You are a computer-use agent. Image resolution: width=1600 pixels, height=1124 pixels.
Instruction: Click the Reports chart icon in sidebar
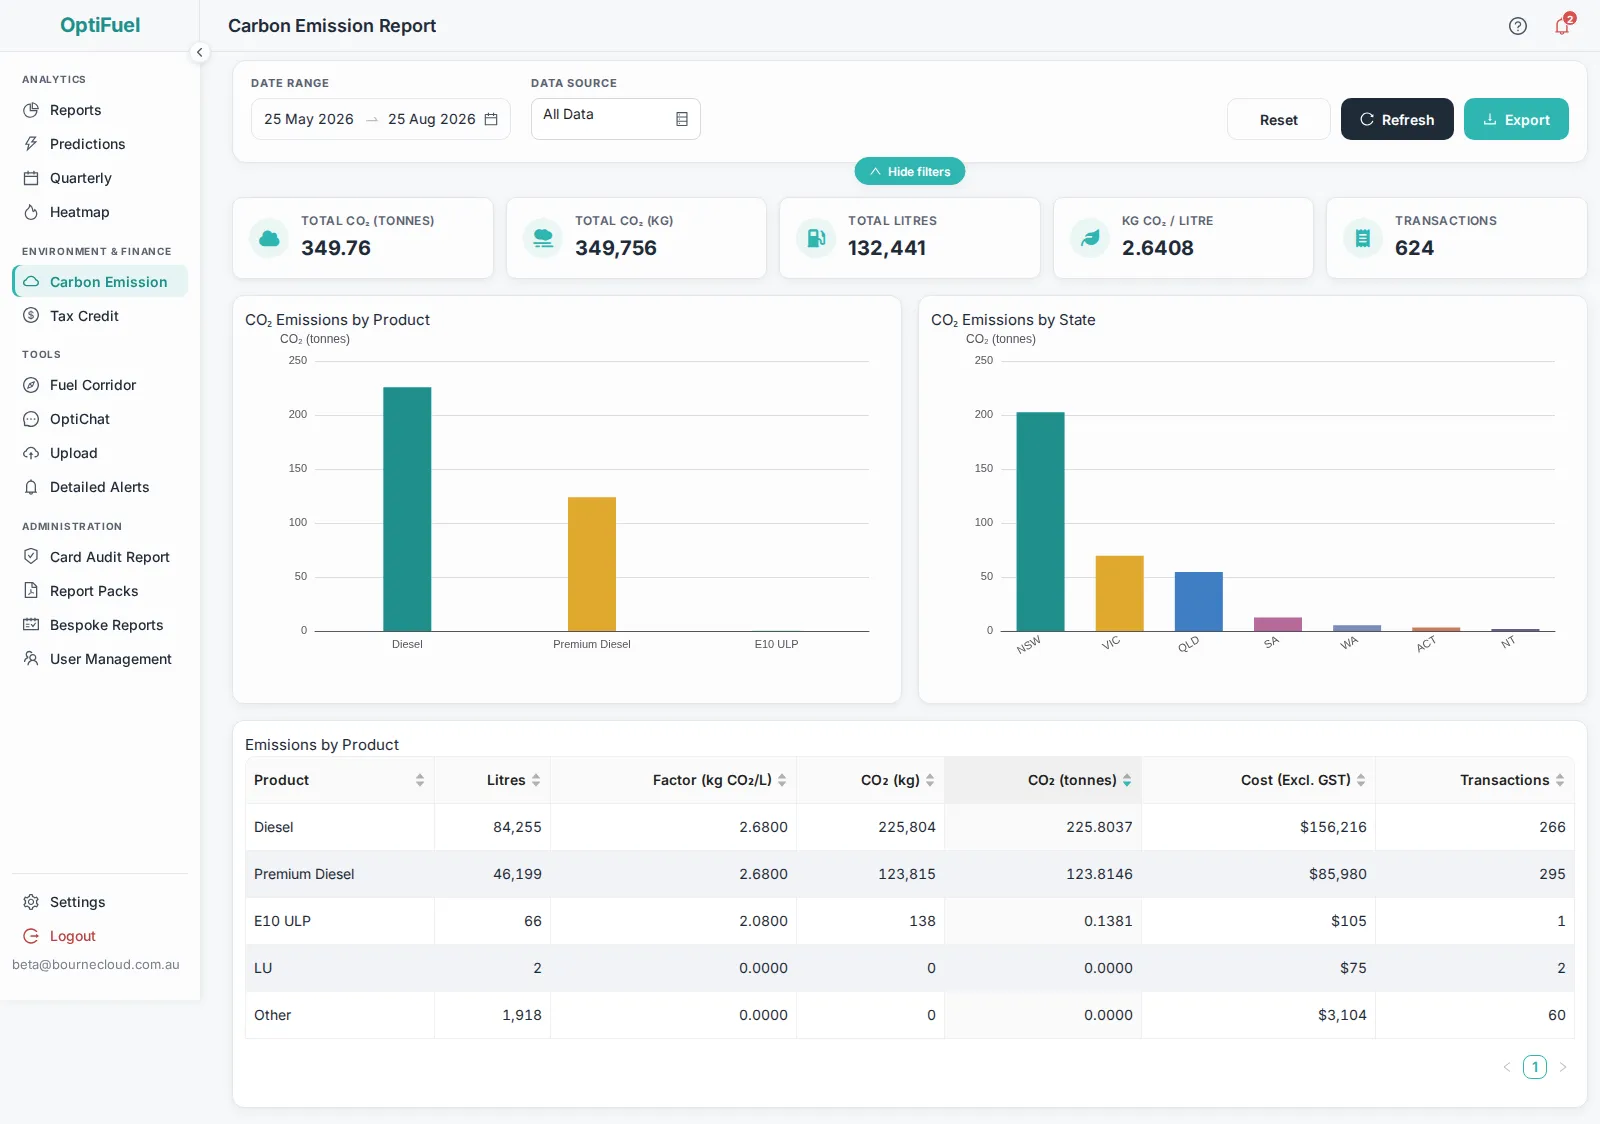click(31, 110)
